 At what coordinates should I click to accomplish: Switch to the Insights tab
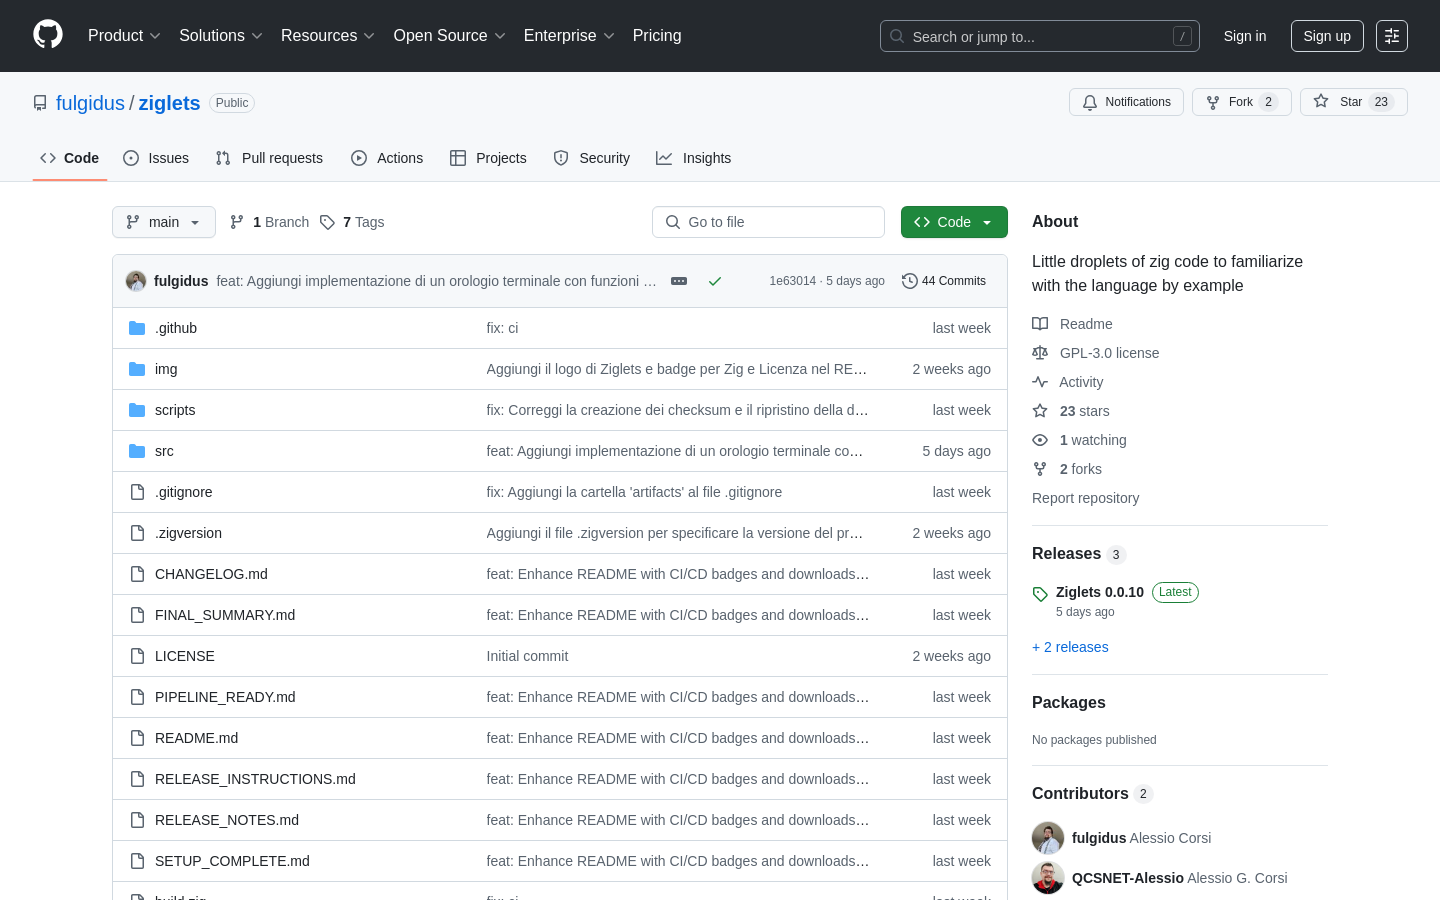coord(694,158)
